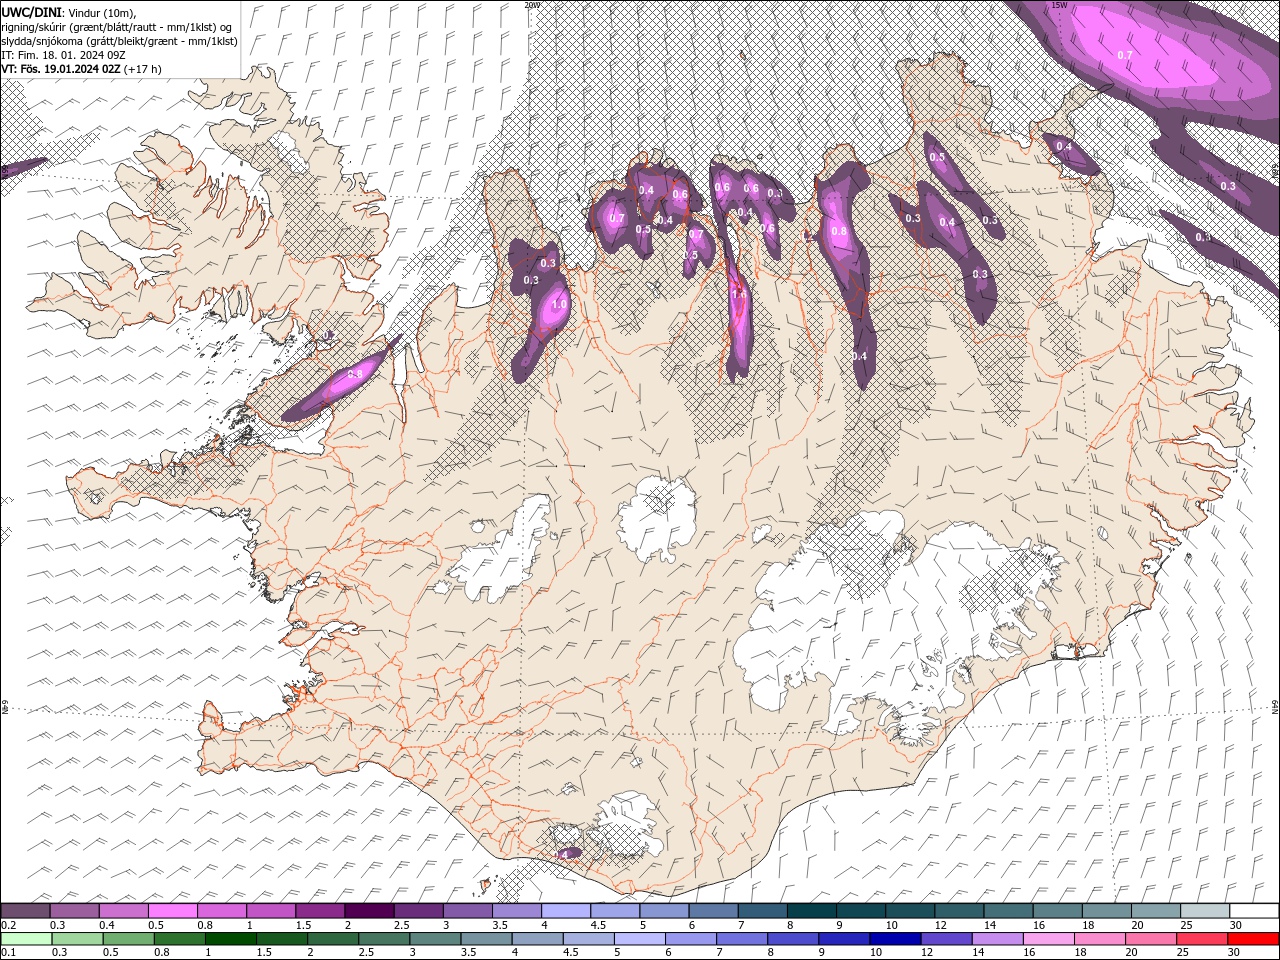
Task: Select the 0.8–1 green rain swatch
Action: (x=179, y=938)
